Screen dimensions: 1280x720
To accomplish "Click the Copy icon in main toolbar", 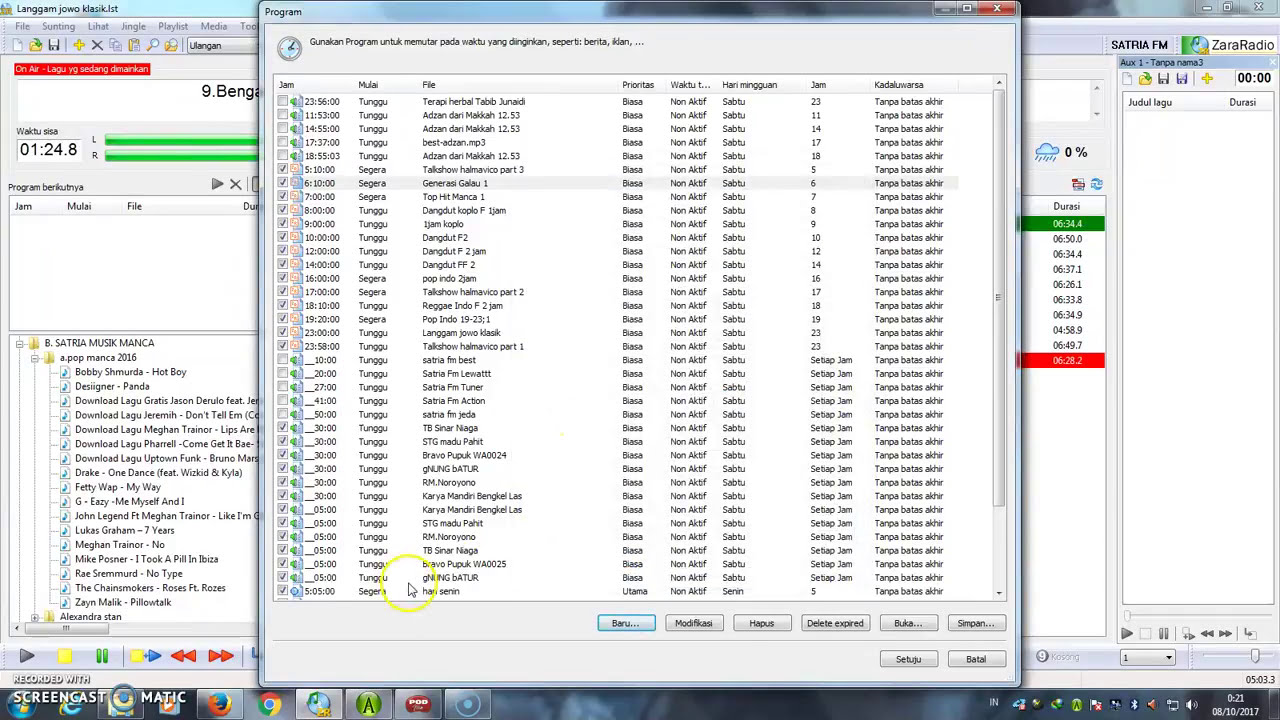I will 115,45.
